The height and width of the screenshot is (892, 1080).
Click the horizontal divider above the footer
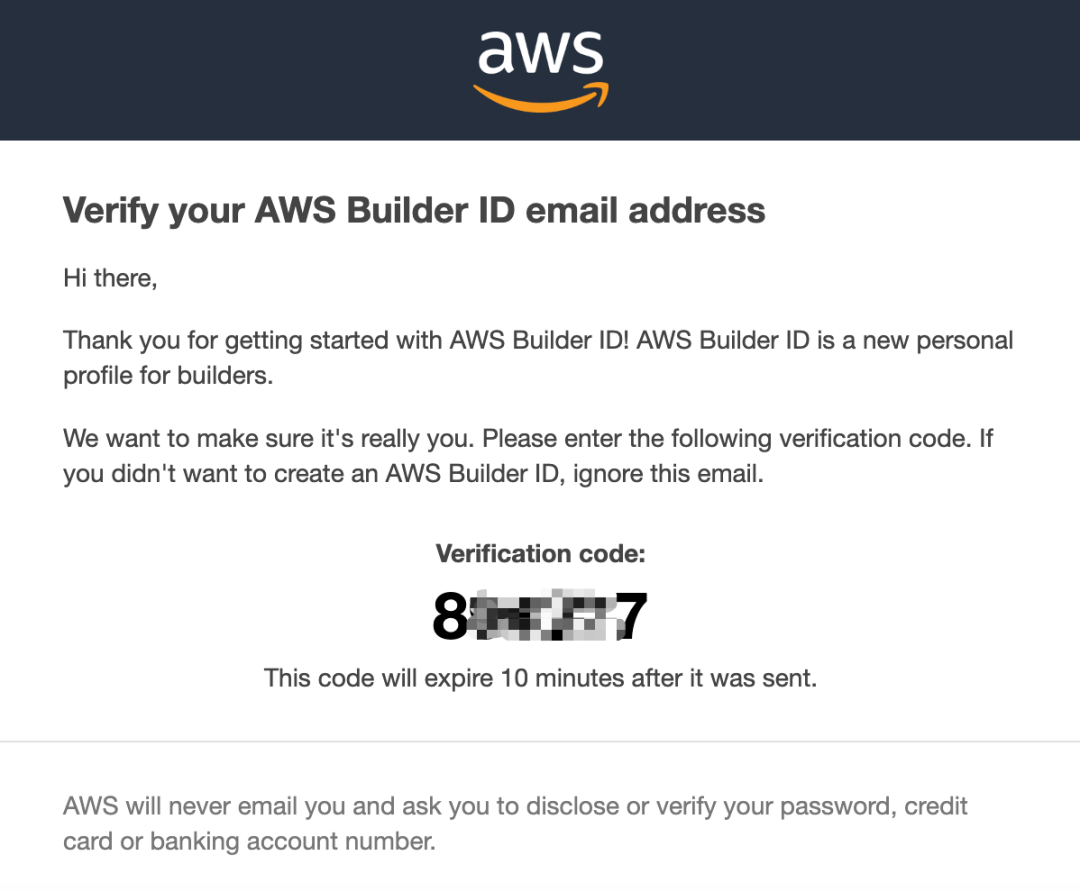click(540, 742)
